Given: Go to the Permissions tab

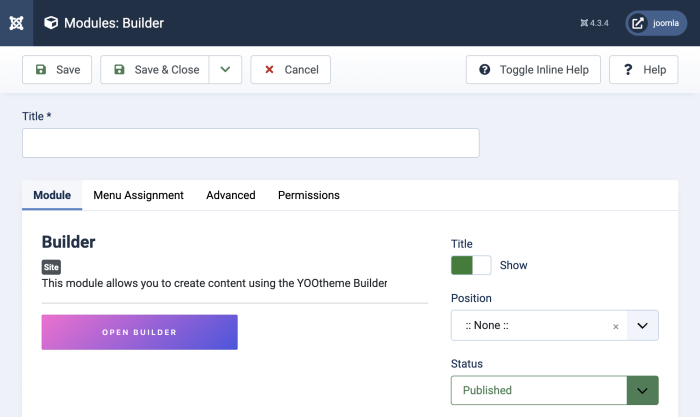Looking at the screenshot, I should tap(309, 195).
